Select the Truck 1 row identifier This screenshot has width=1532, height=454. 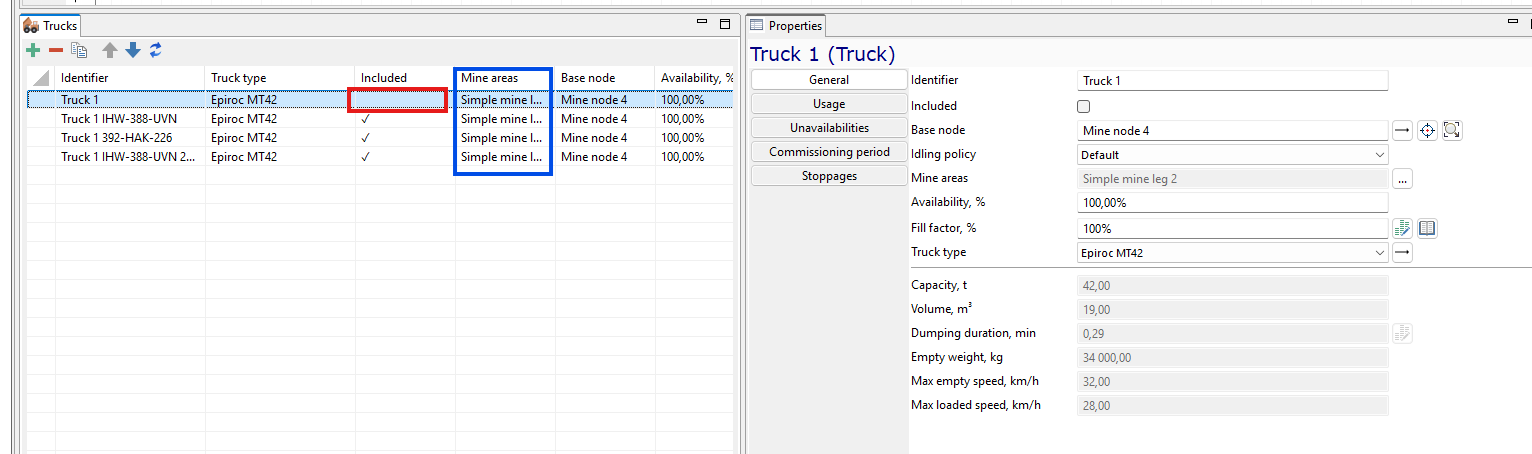click(80, 100)
